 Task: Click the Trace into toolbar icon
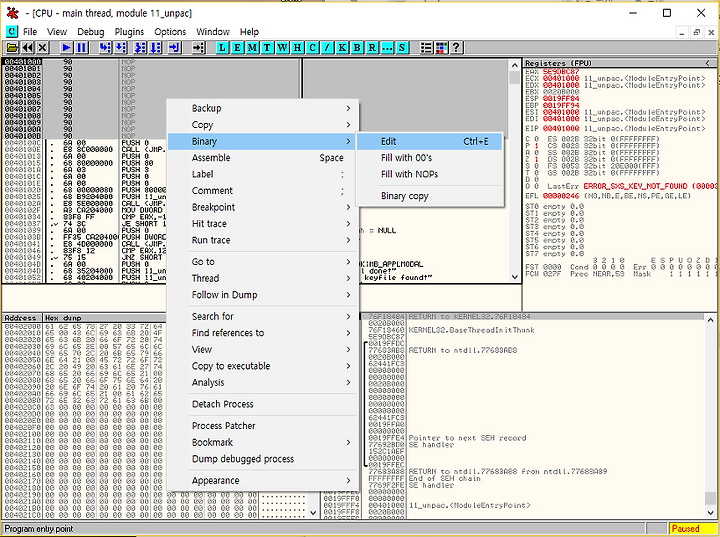pyautogui.click(x=140, y=47)
